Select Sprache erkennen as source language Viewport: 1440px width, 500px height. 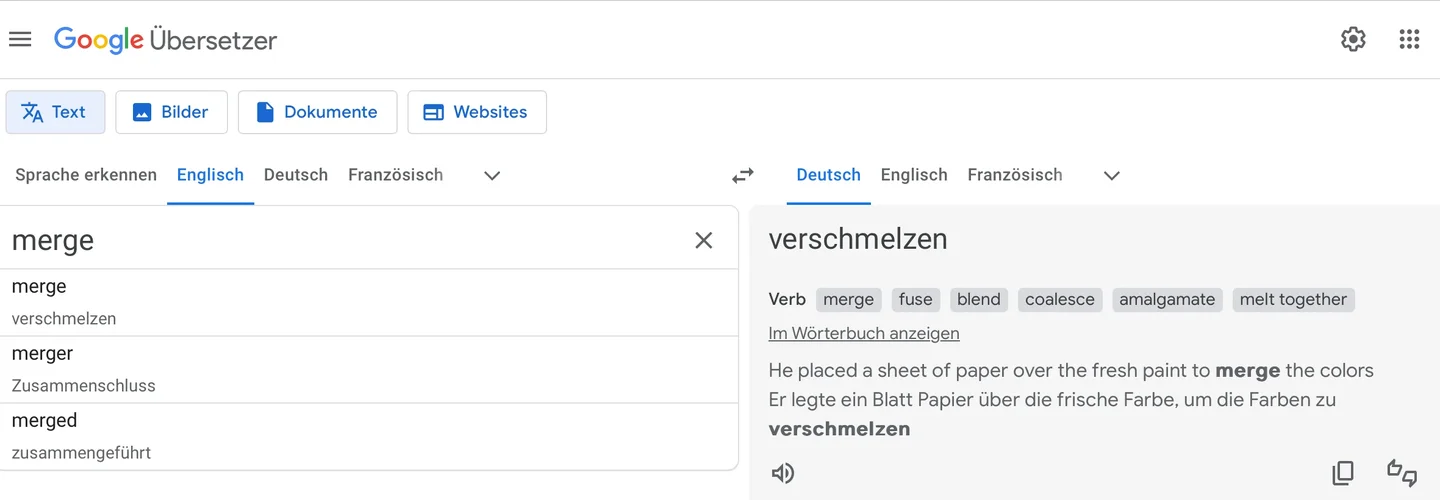coord(86,175)
